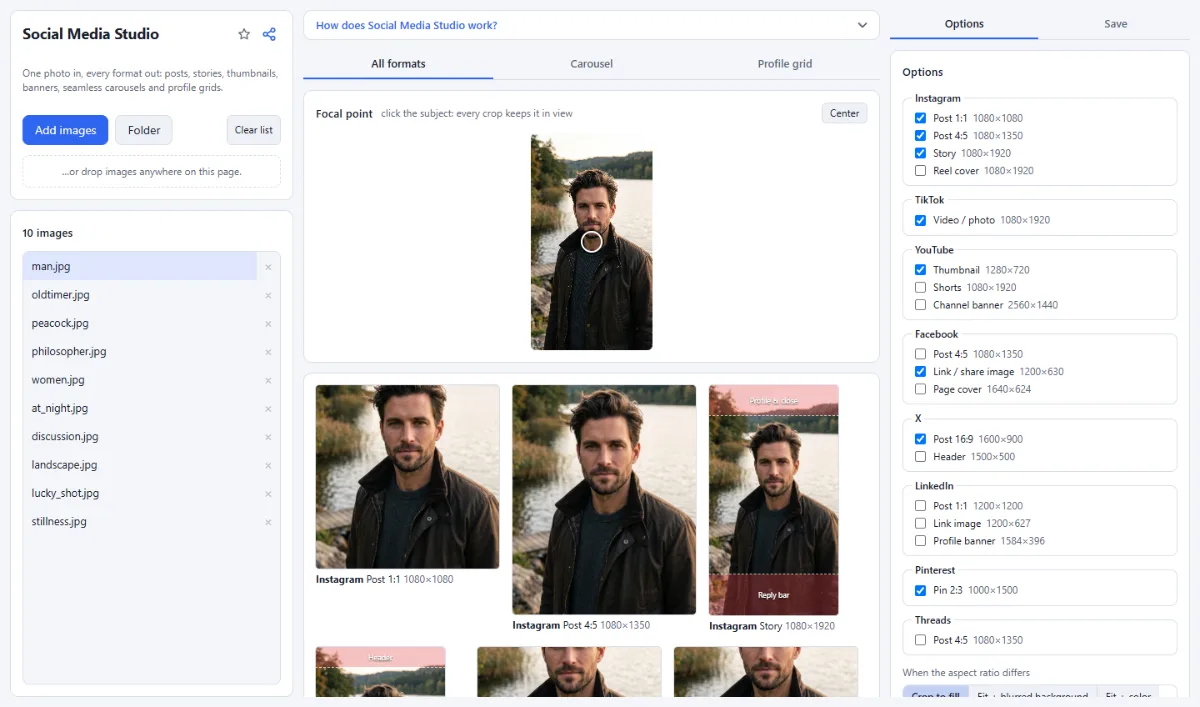Image resolution: width=1200 pixels, height=707 pixels.
Task: Click the focal point circle marker on photo
Action: (592, 241)
